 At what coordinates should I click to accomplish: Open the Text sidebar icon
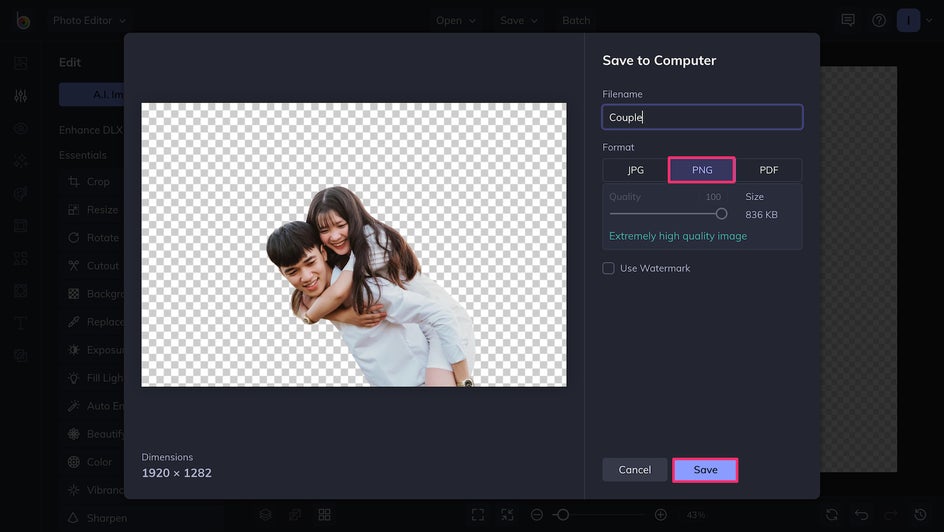coord(20,323)
